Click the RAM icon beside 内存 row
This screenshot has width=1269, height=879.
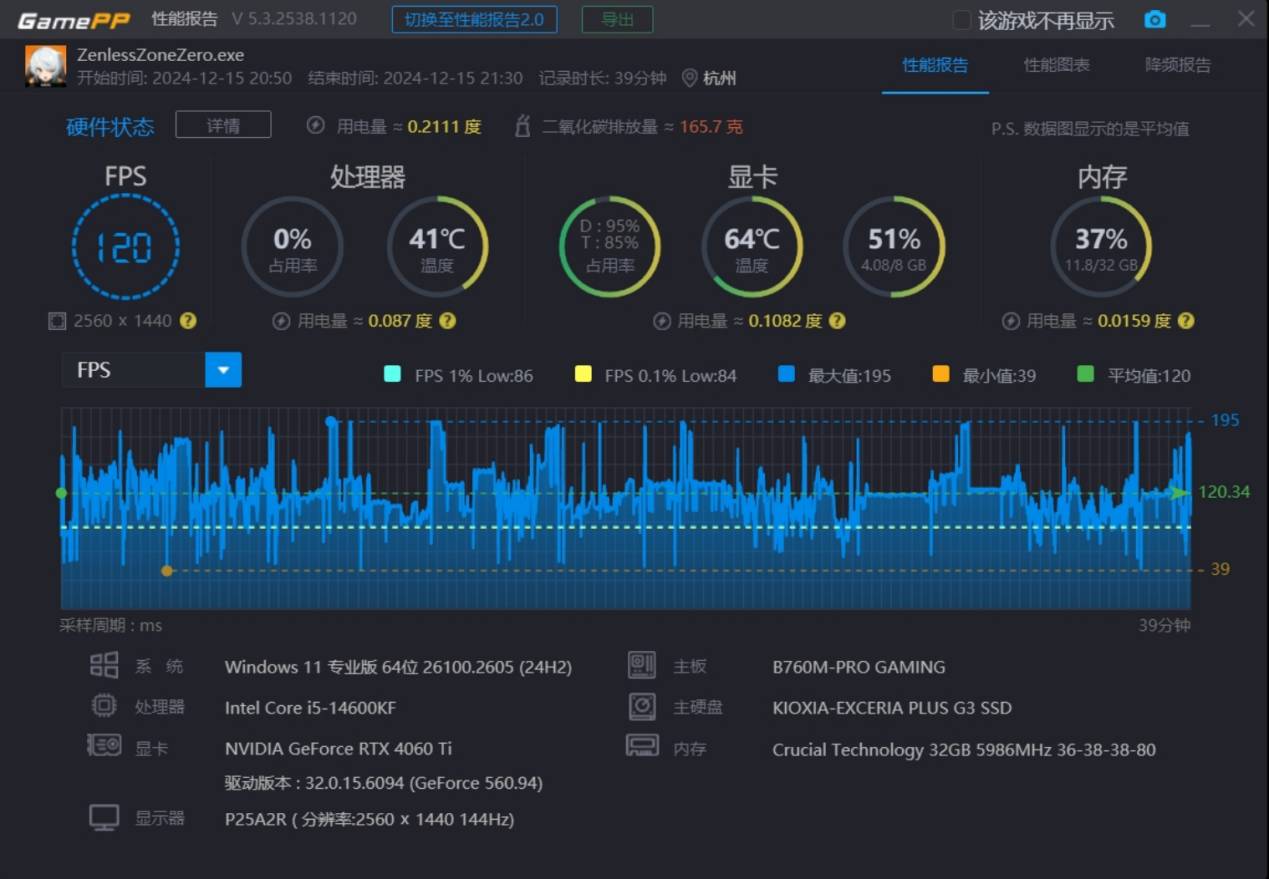(x=642, y=745)
